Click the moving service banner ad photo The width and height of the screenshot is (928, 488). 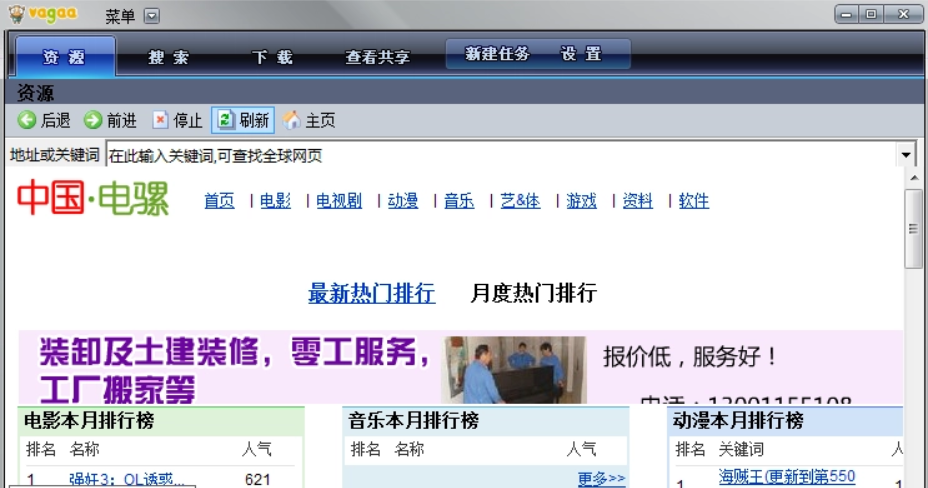pos(514,370)
